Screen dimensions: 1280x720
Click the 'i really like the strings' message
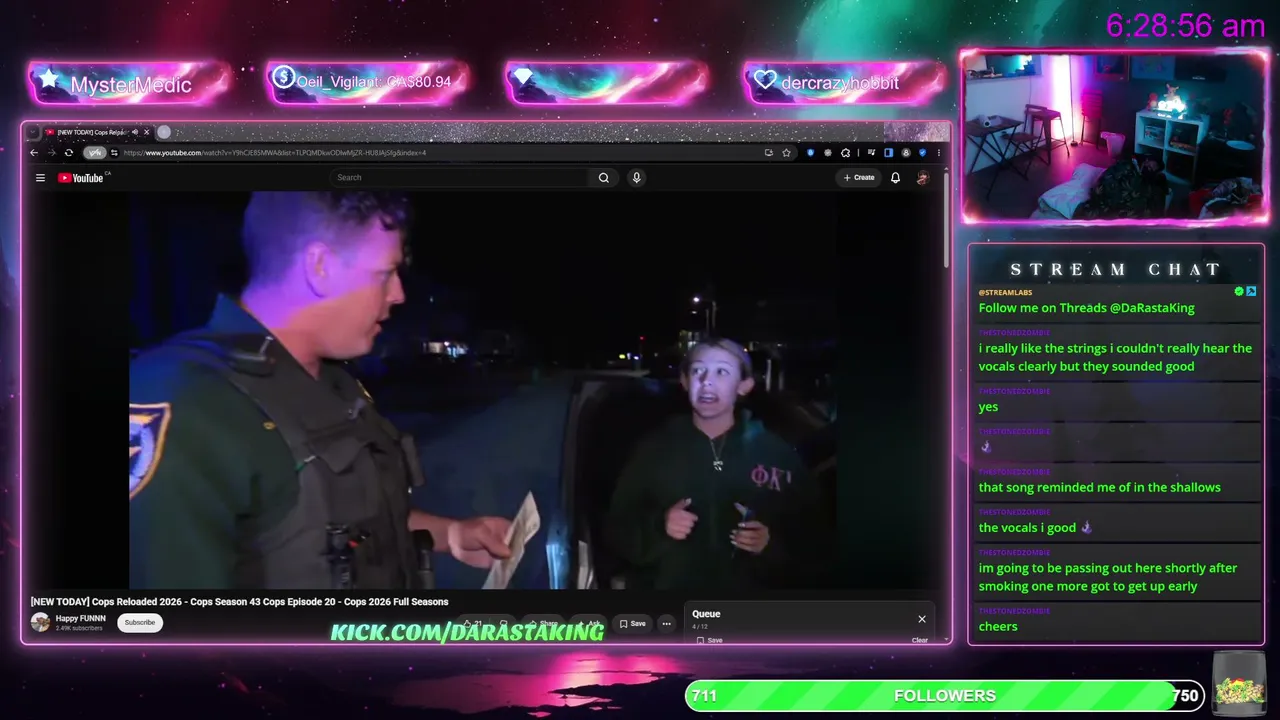(x=1115, y=357)
